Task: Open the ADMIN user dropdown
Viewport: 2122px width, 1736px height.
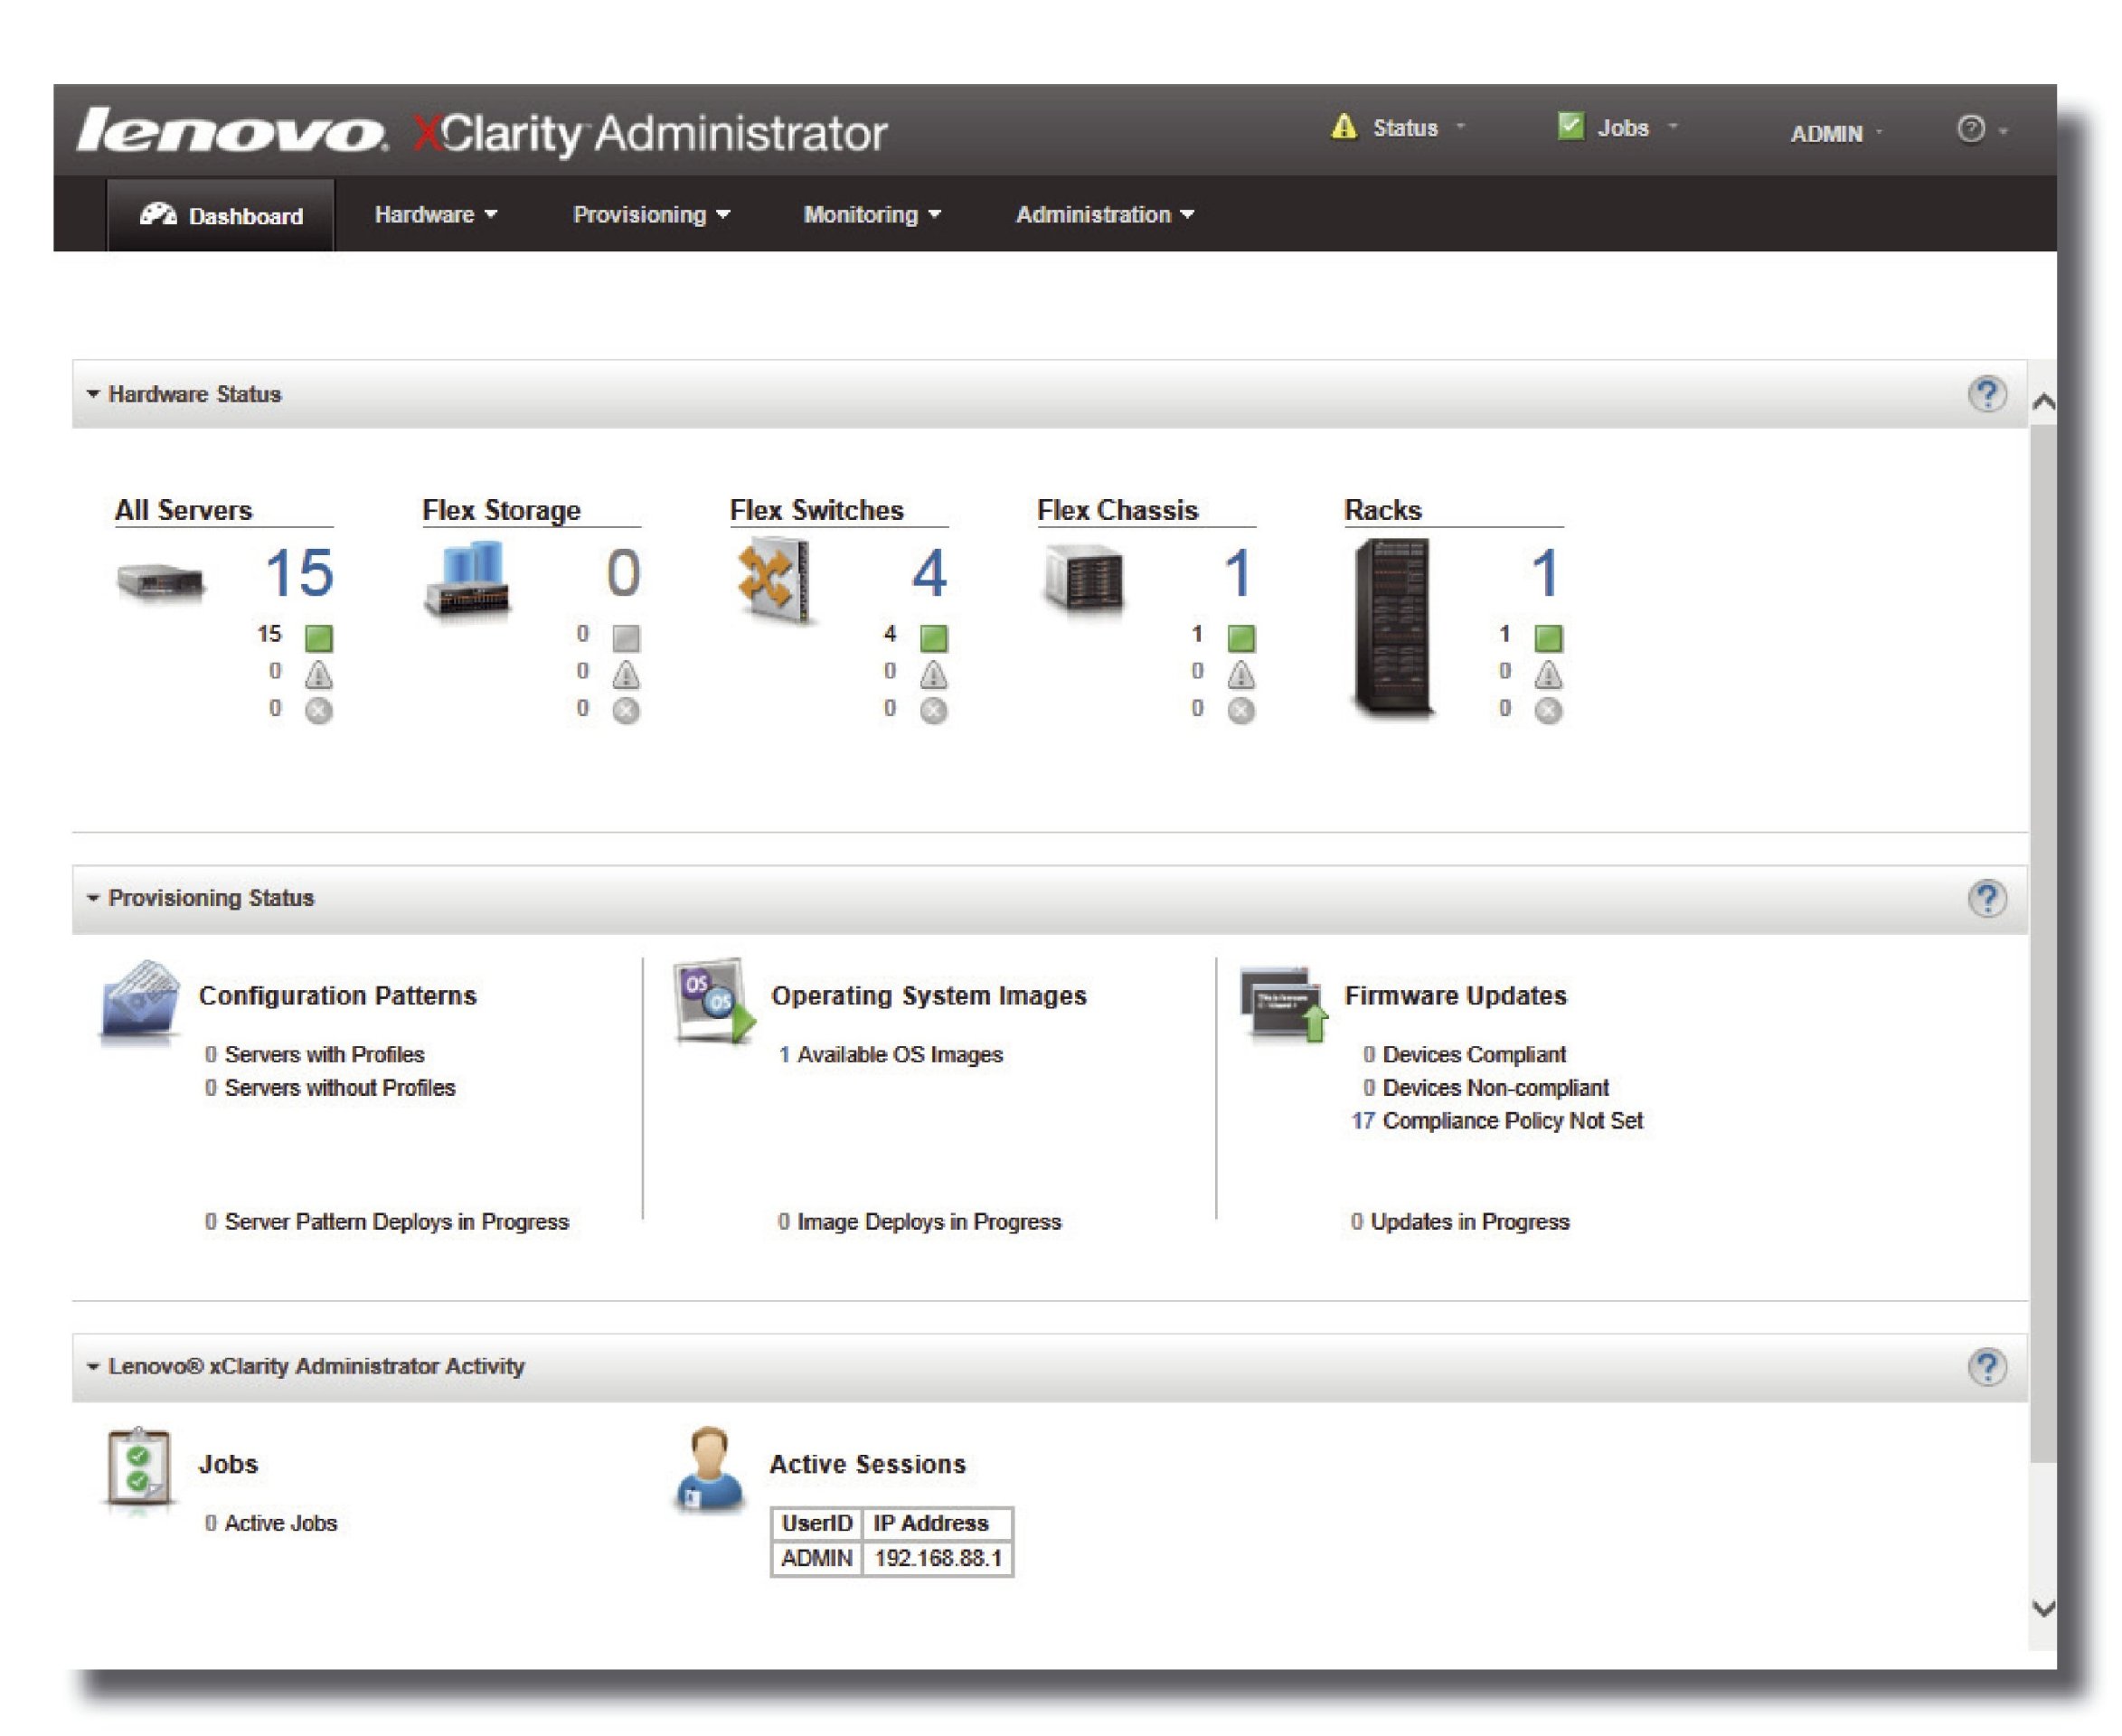Action: pyautogui.click(x=1836, y=133)
